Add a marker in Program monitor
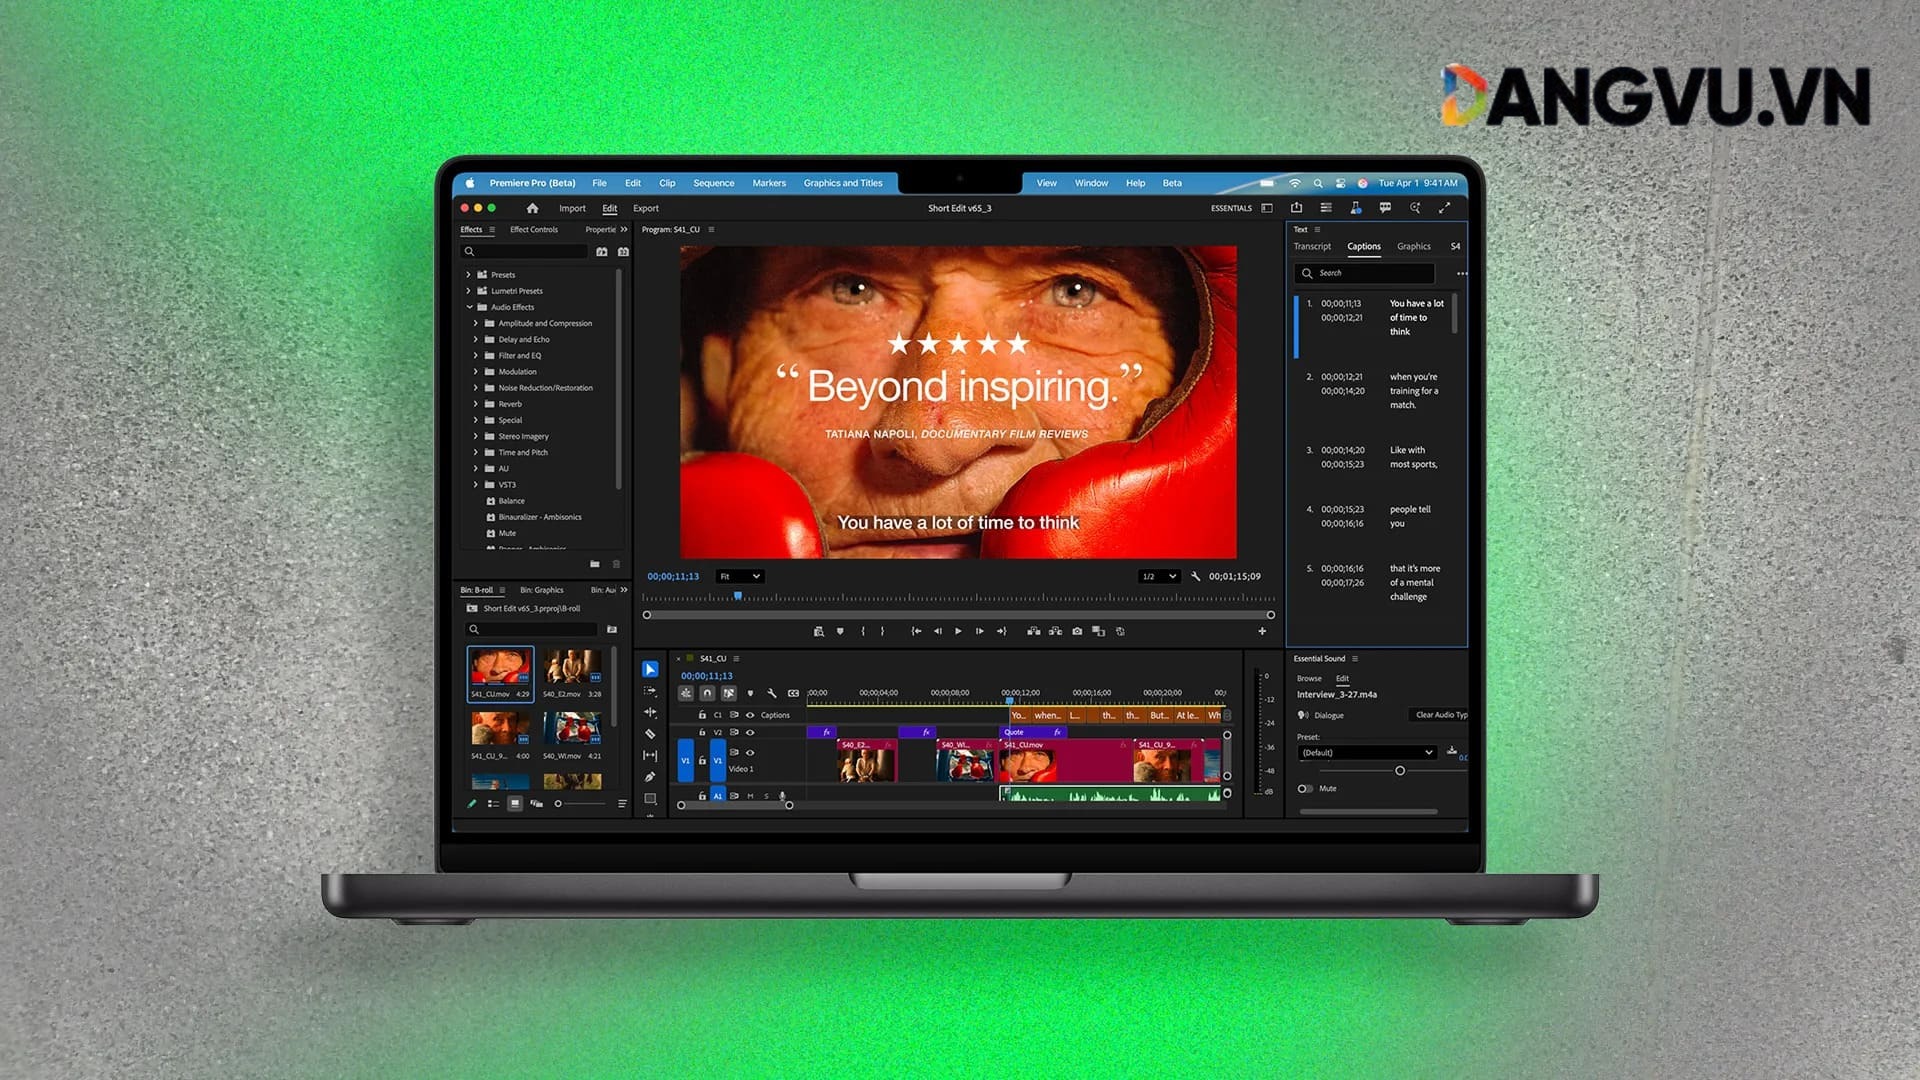The width and height of the screenshot is (1920, 1080). click(840, 631)
